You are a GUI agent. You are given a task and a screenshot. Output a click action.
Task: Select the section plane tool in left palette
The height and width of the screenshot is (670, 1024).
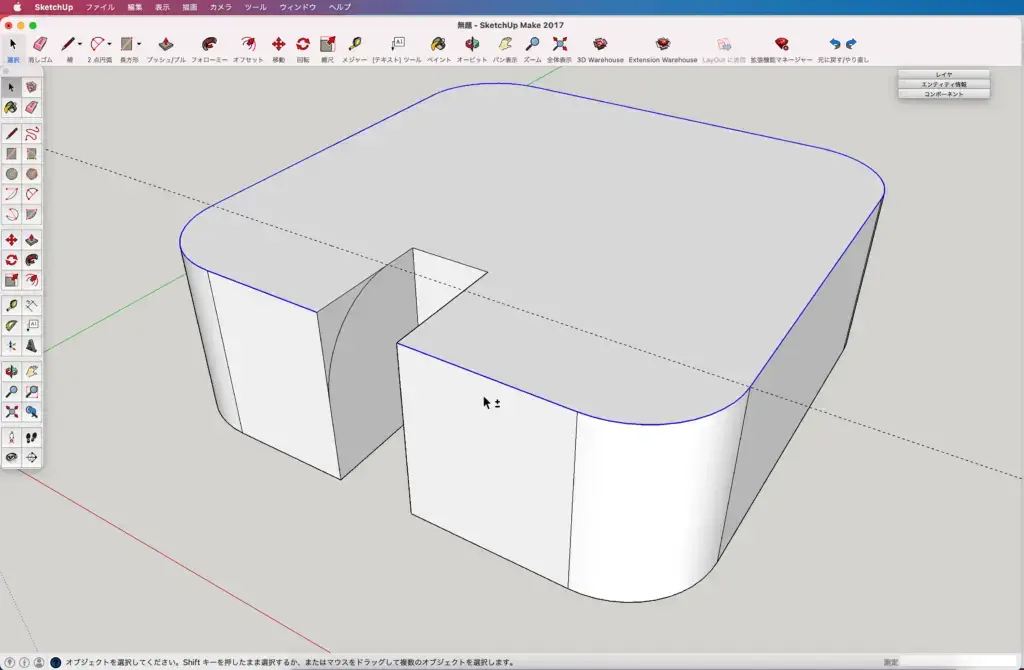(31, 458)
